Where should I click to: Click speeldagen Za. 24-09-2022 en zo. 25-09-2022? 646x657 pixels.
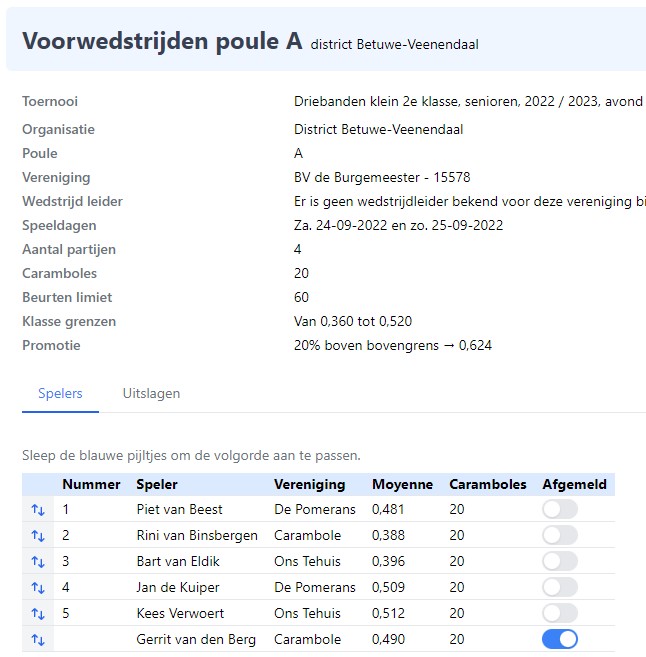tap(398, 225)
